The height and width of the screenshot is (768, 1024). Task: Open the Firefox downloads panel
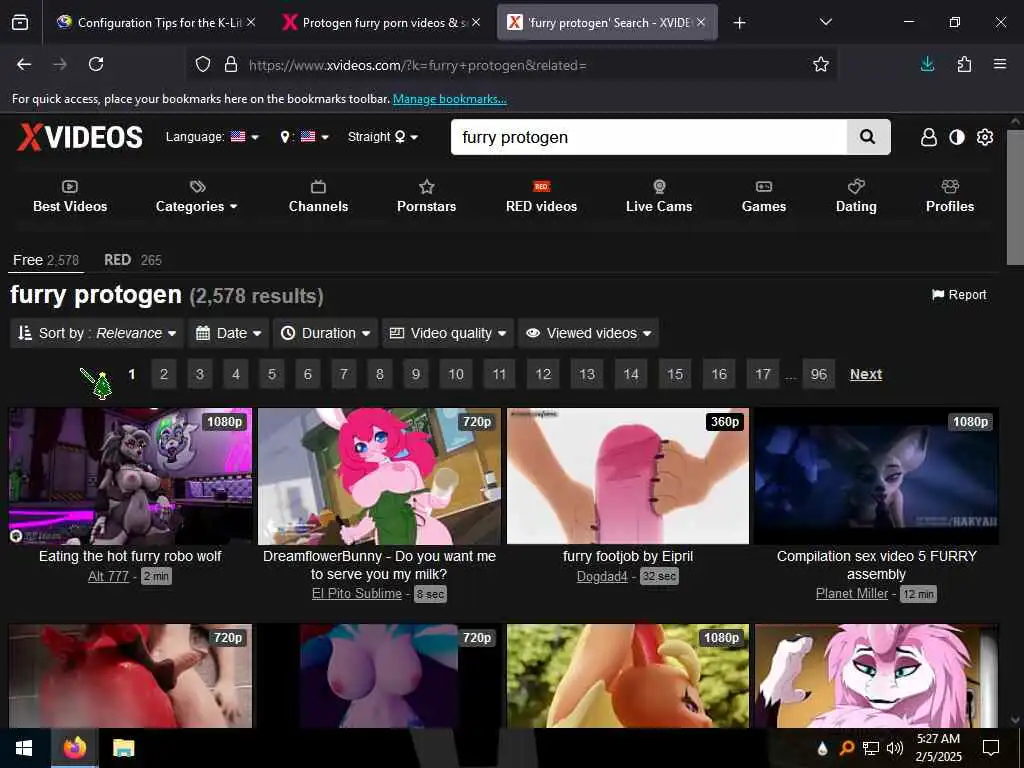point(927,64)
